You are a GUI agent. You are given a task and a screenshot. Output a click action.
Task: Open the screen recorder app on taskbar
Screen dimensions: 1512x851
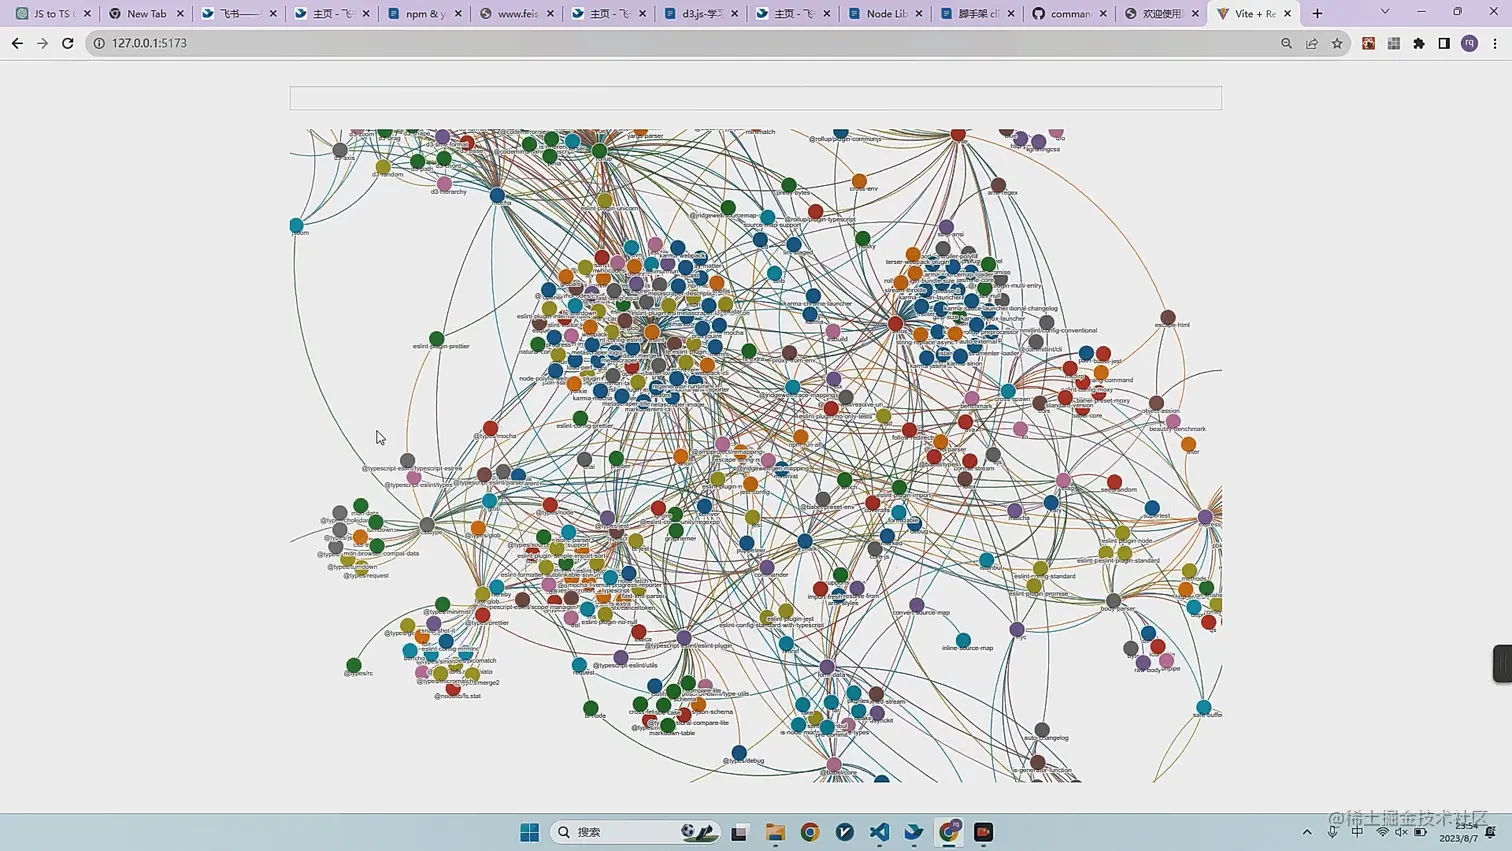(984, 832)
